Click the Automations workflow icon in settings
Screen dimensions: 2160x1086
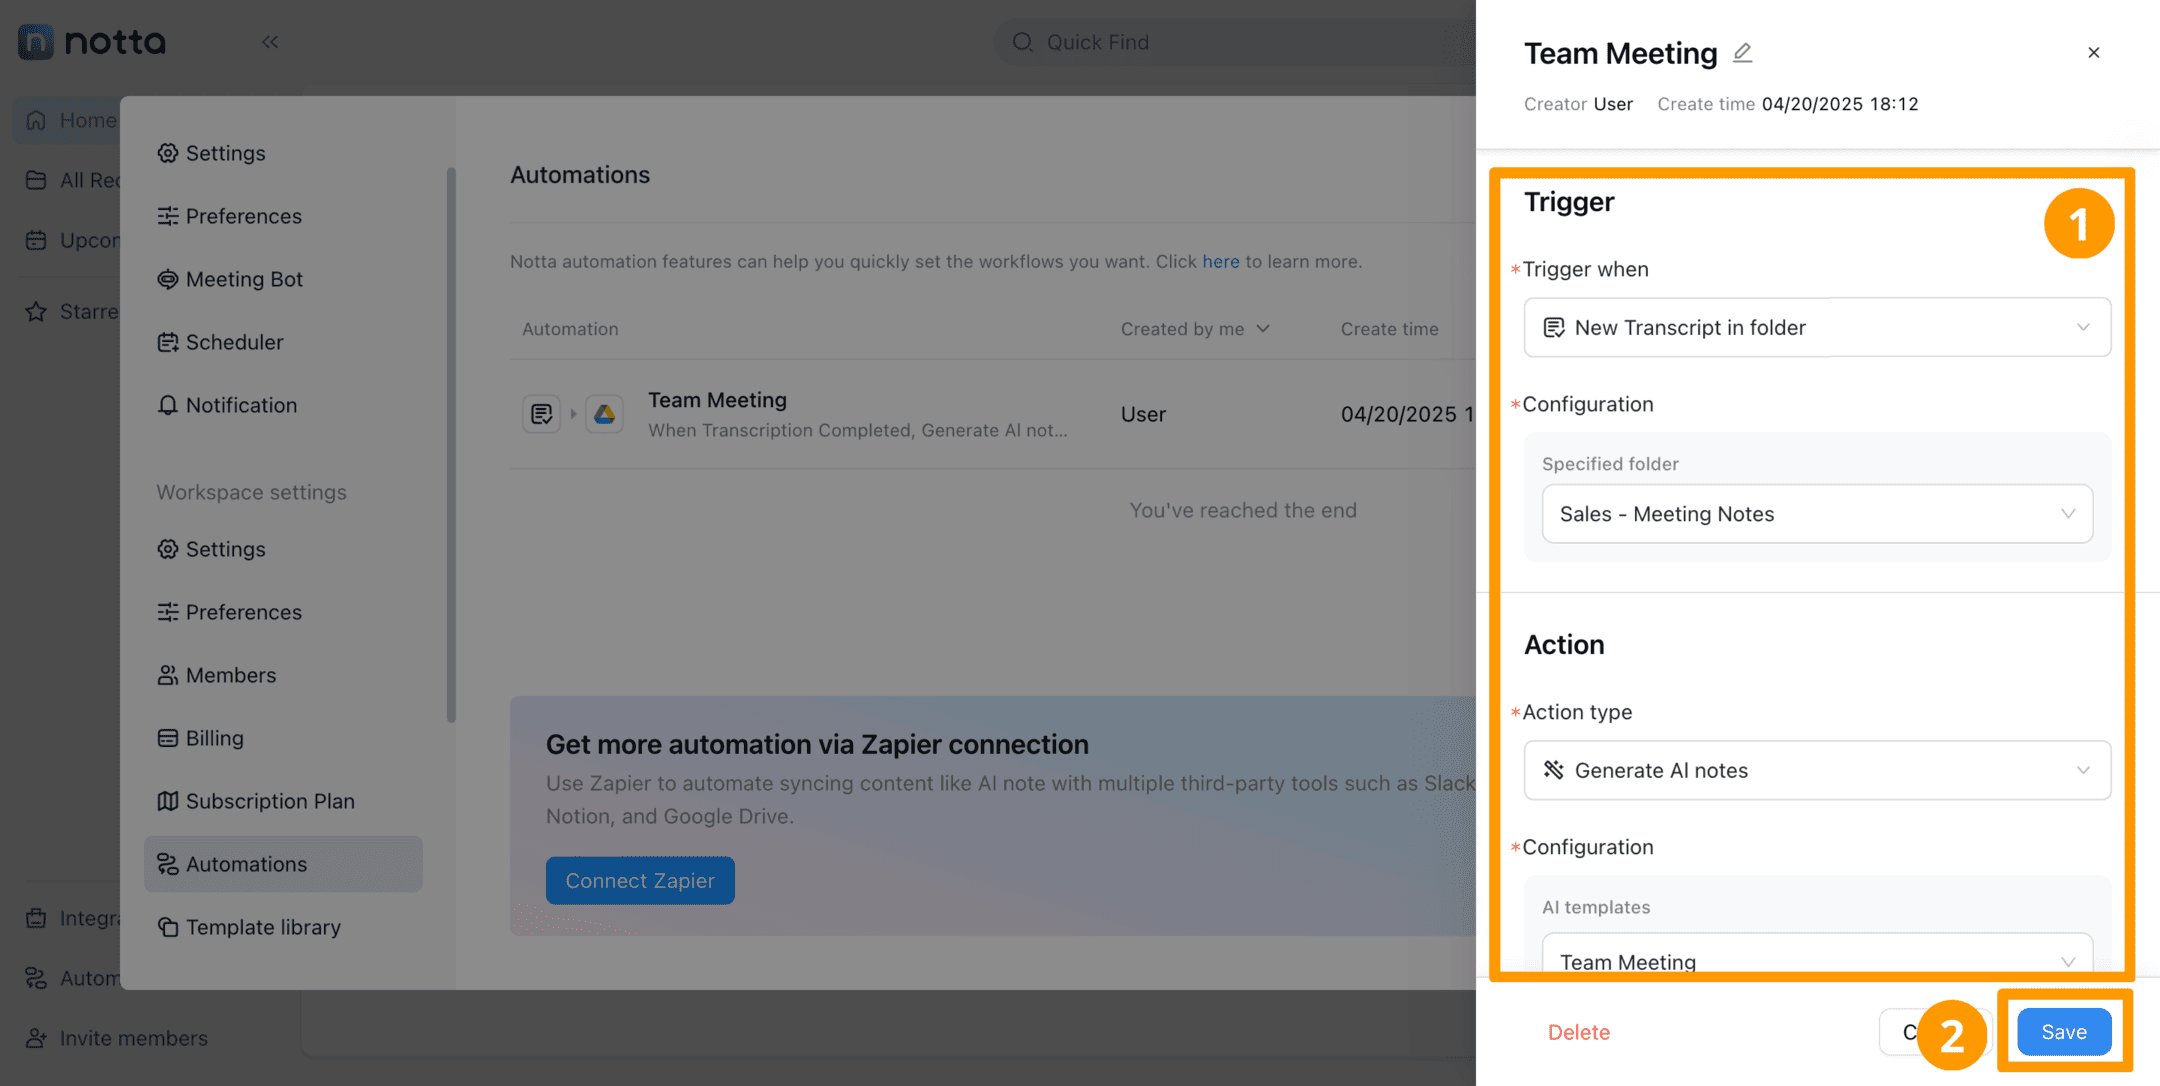pyautogui.click(x=168, y=864)
